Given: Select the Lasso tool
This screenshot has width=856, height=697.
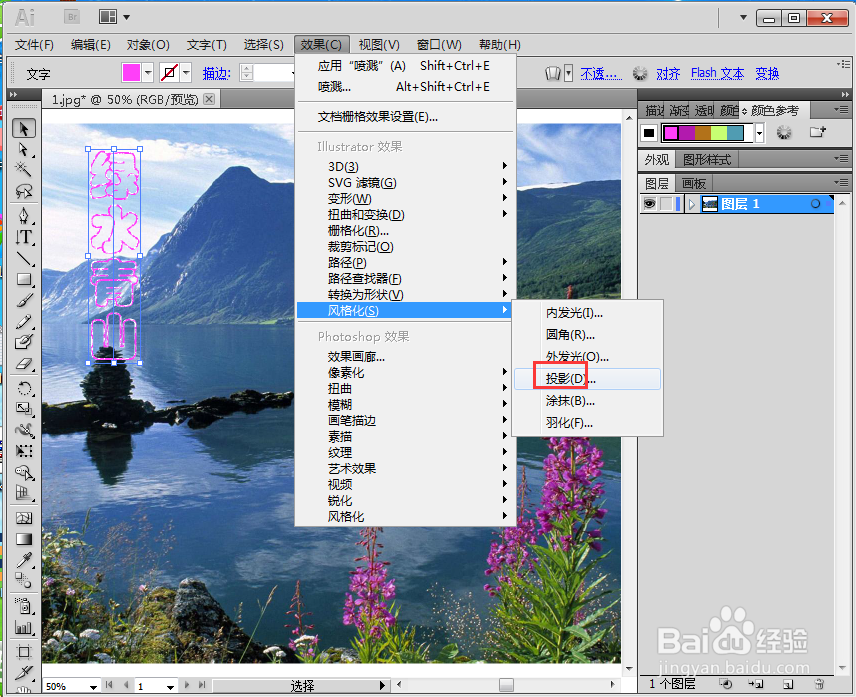Looking at the screenshot, I should point(23,190).
